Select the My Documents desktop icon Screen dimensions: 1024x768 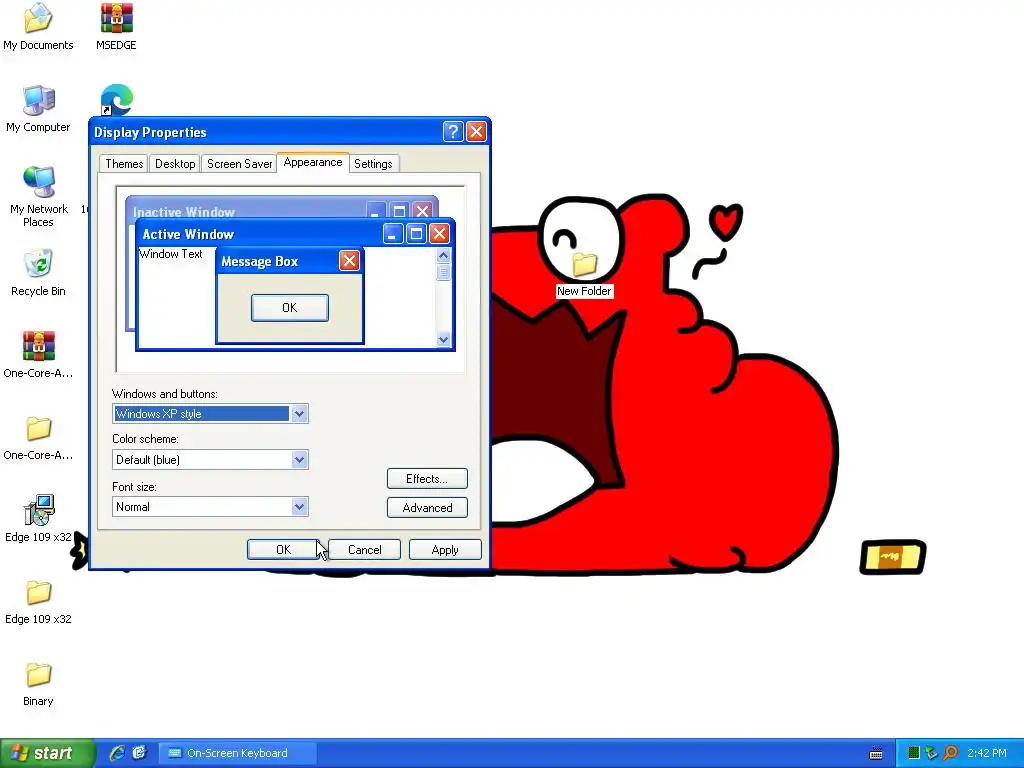[38, 26]
